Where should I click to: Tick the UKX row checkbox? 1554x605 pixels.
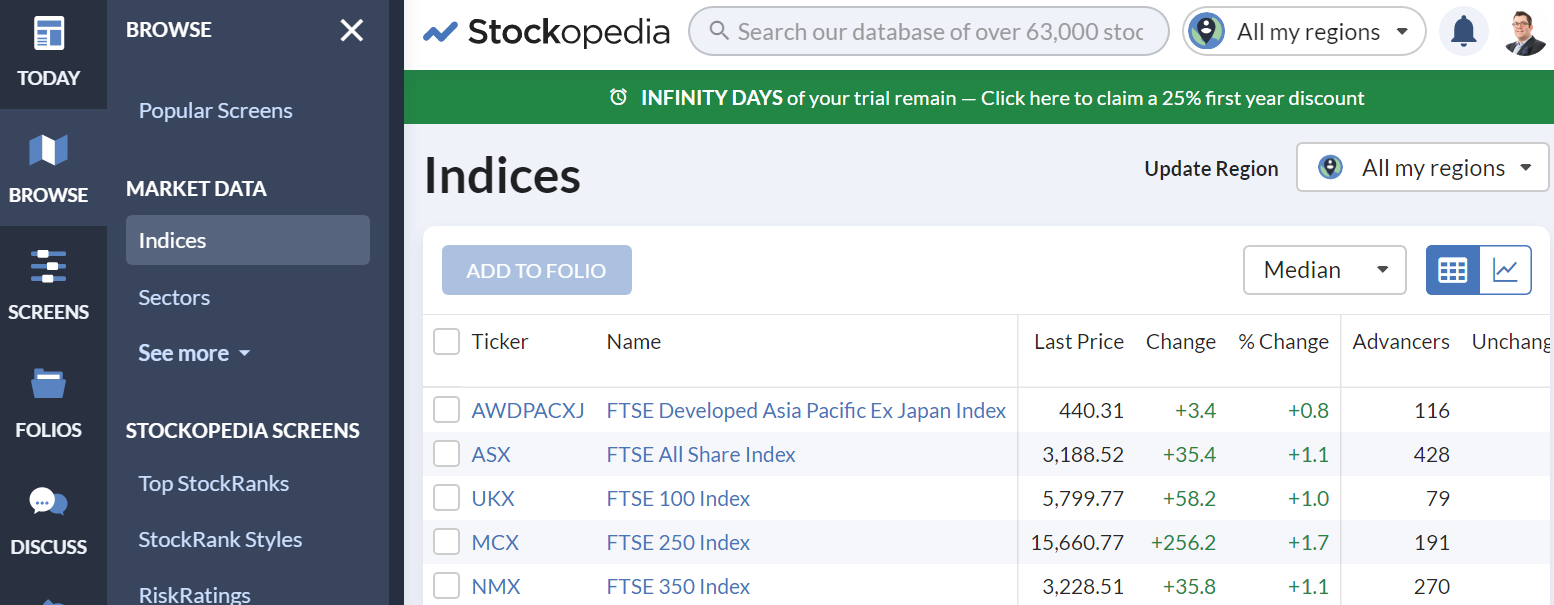(446, 498)
